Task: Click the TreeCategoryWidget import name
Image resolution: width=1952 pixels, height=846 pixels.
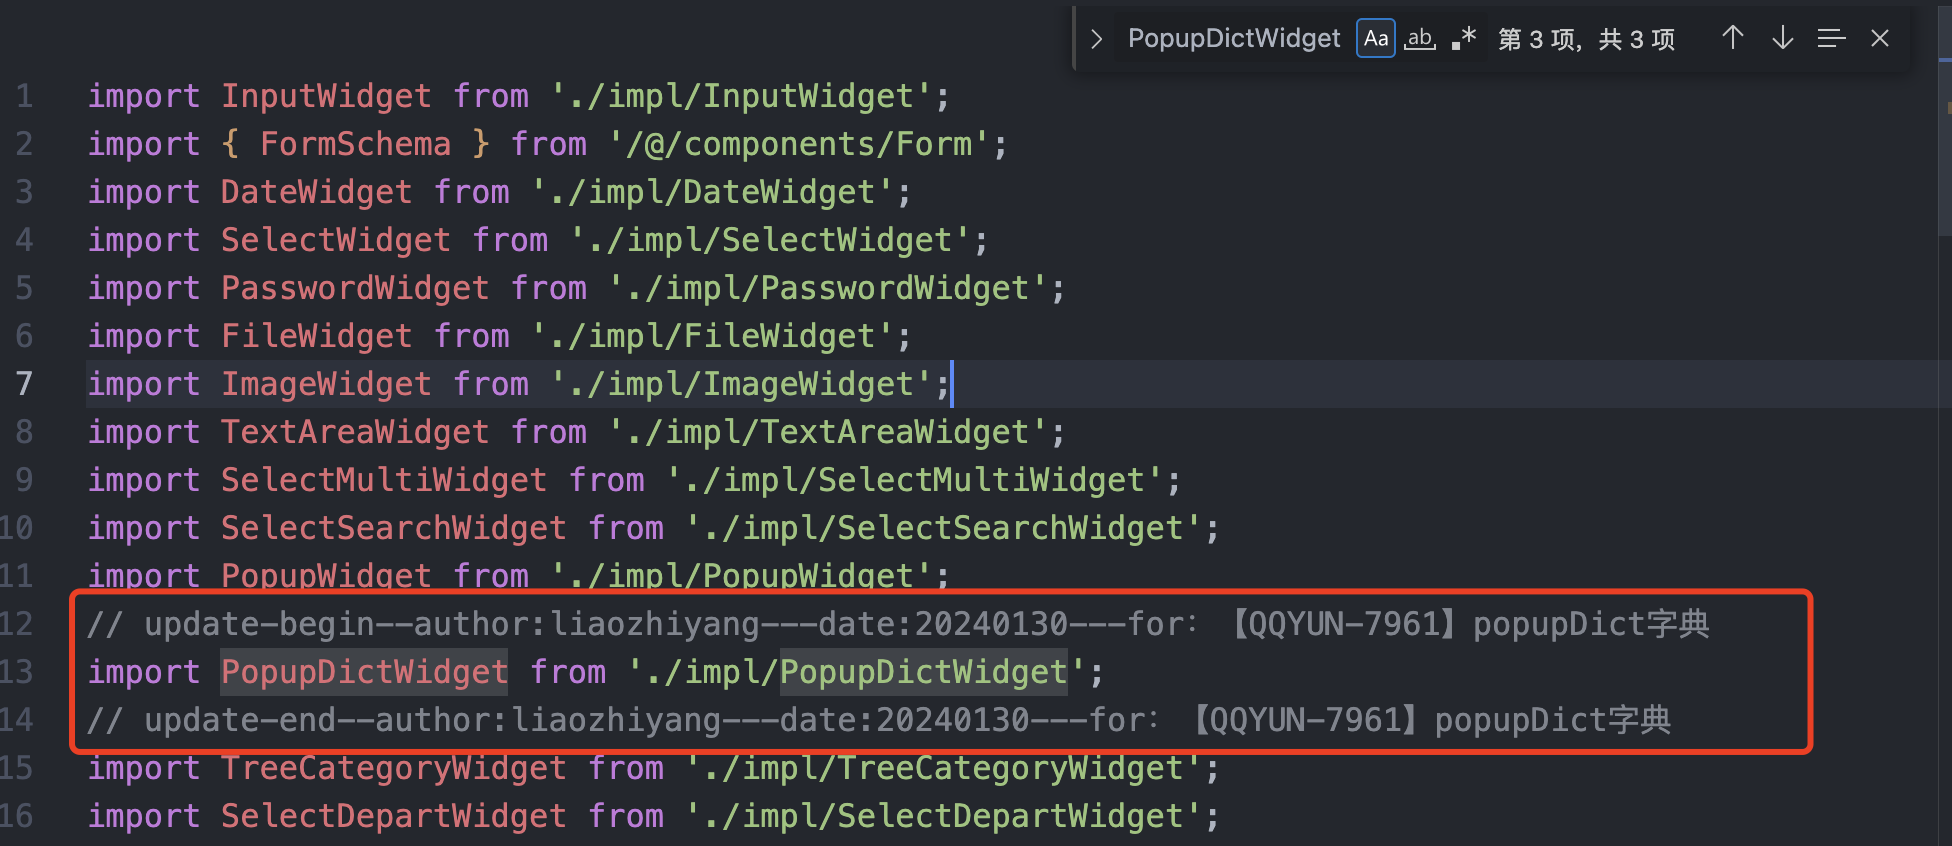Action: [x=393, y=768]
